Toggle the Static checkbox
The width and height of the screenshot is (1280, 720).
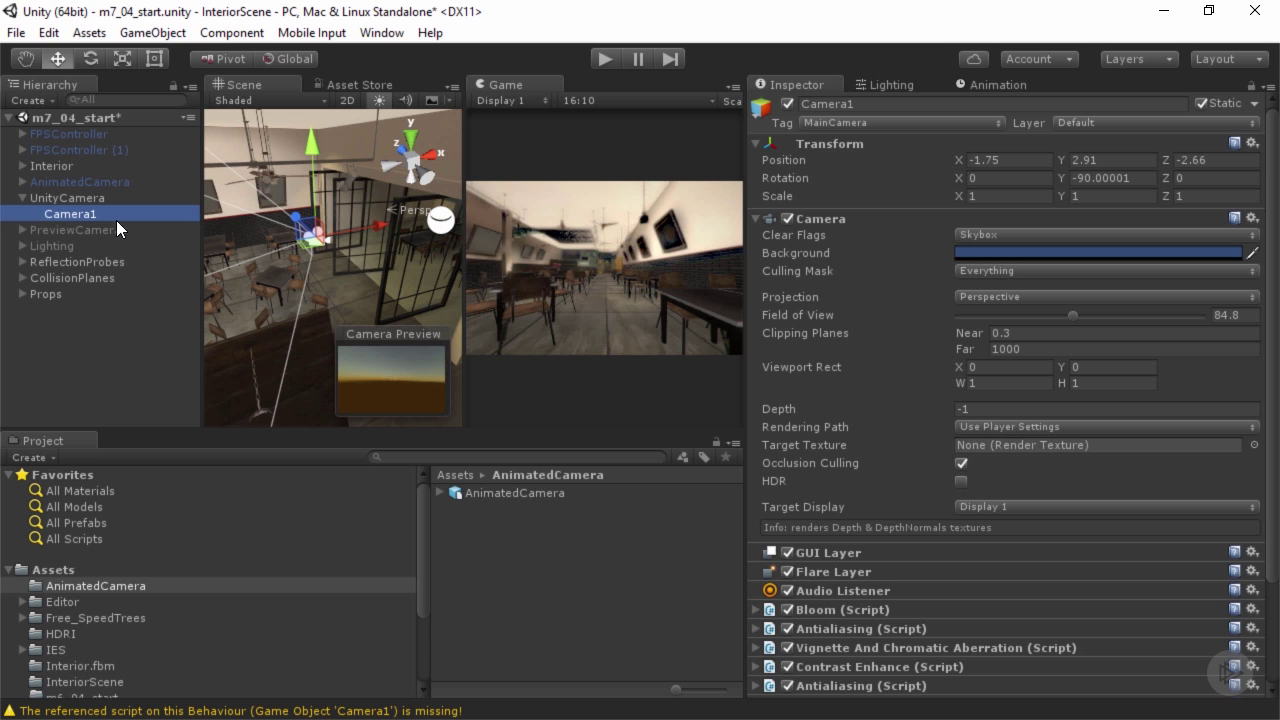coord(1201,103)
